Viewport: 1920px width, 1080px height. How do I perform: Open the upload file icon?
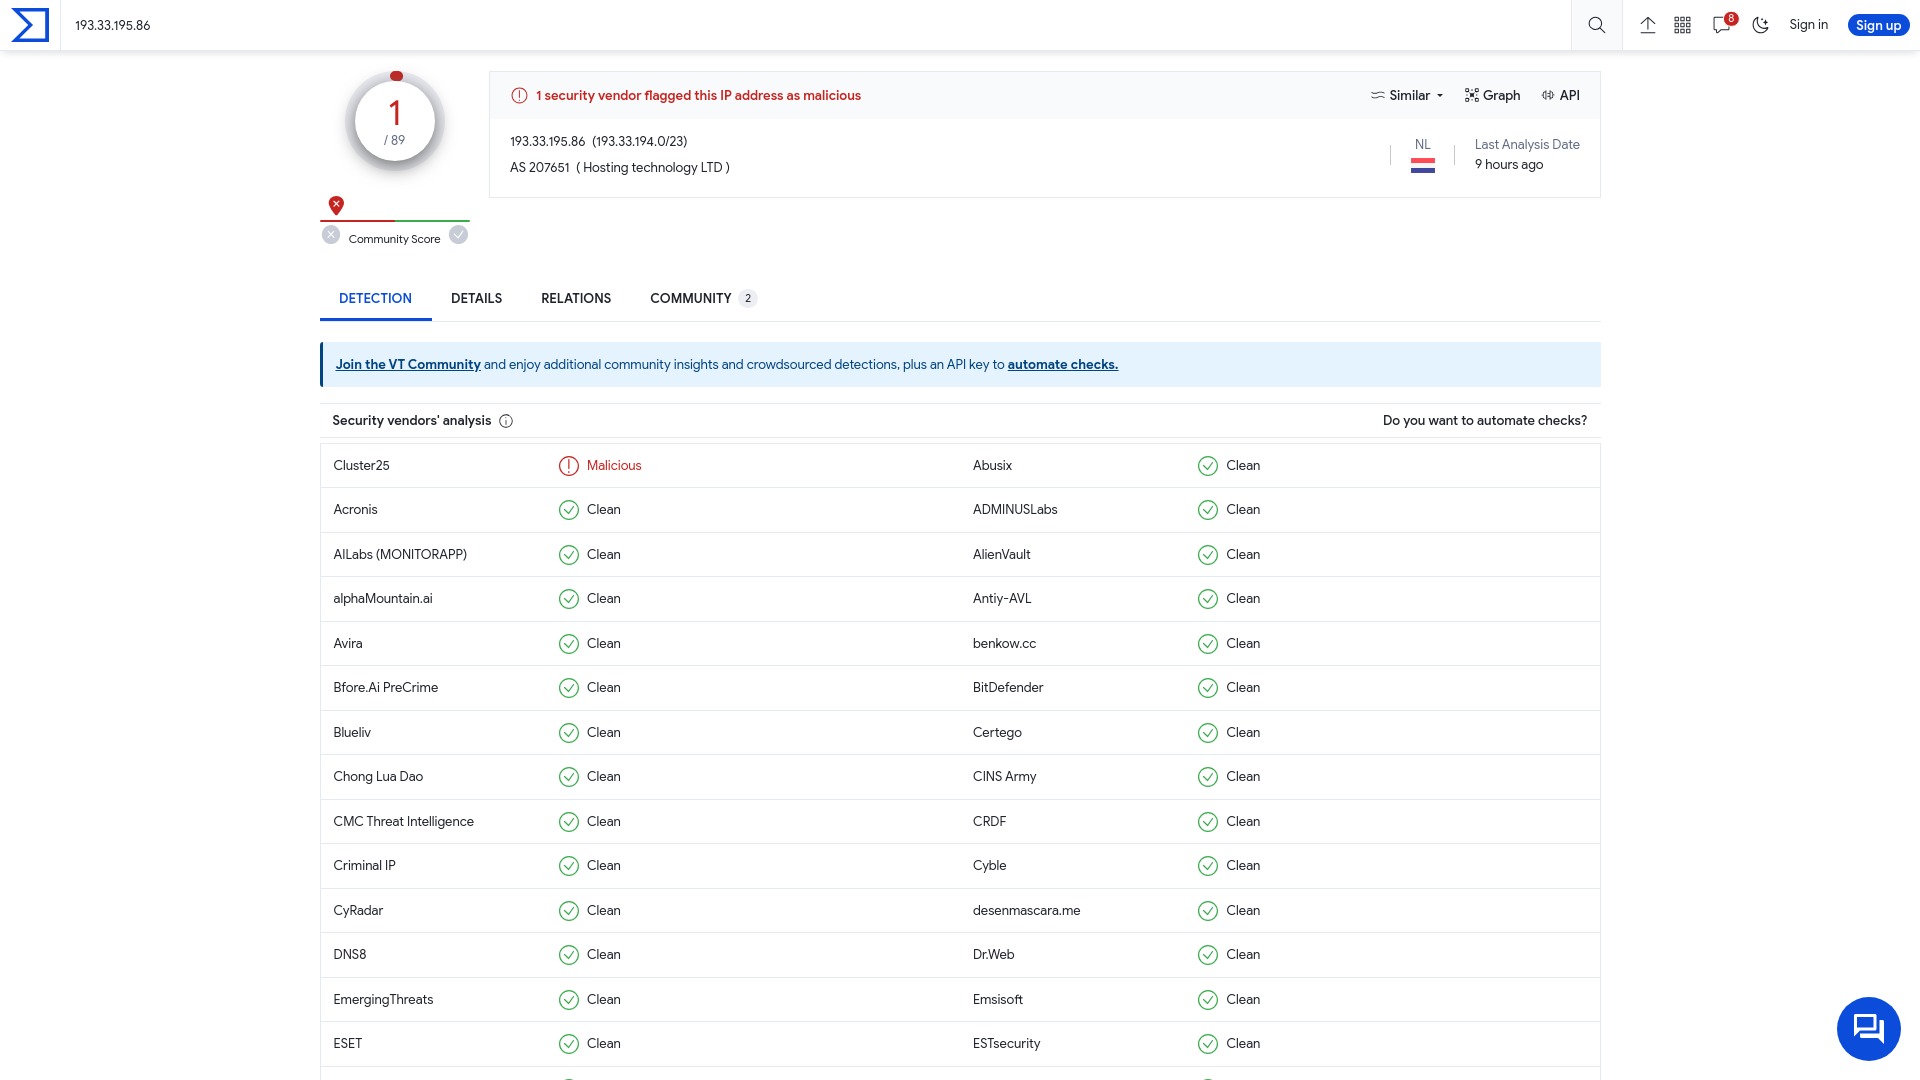tap(1648, 25)
